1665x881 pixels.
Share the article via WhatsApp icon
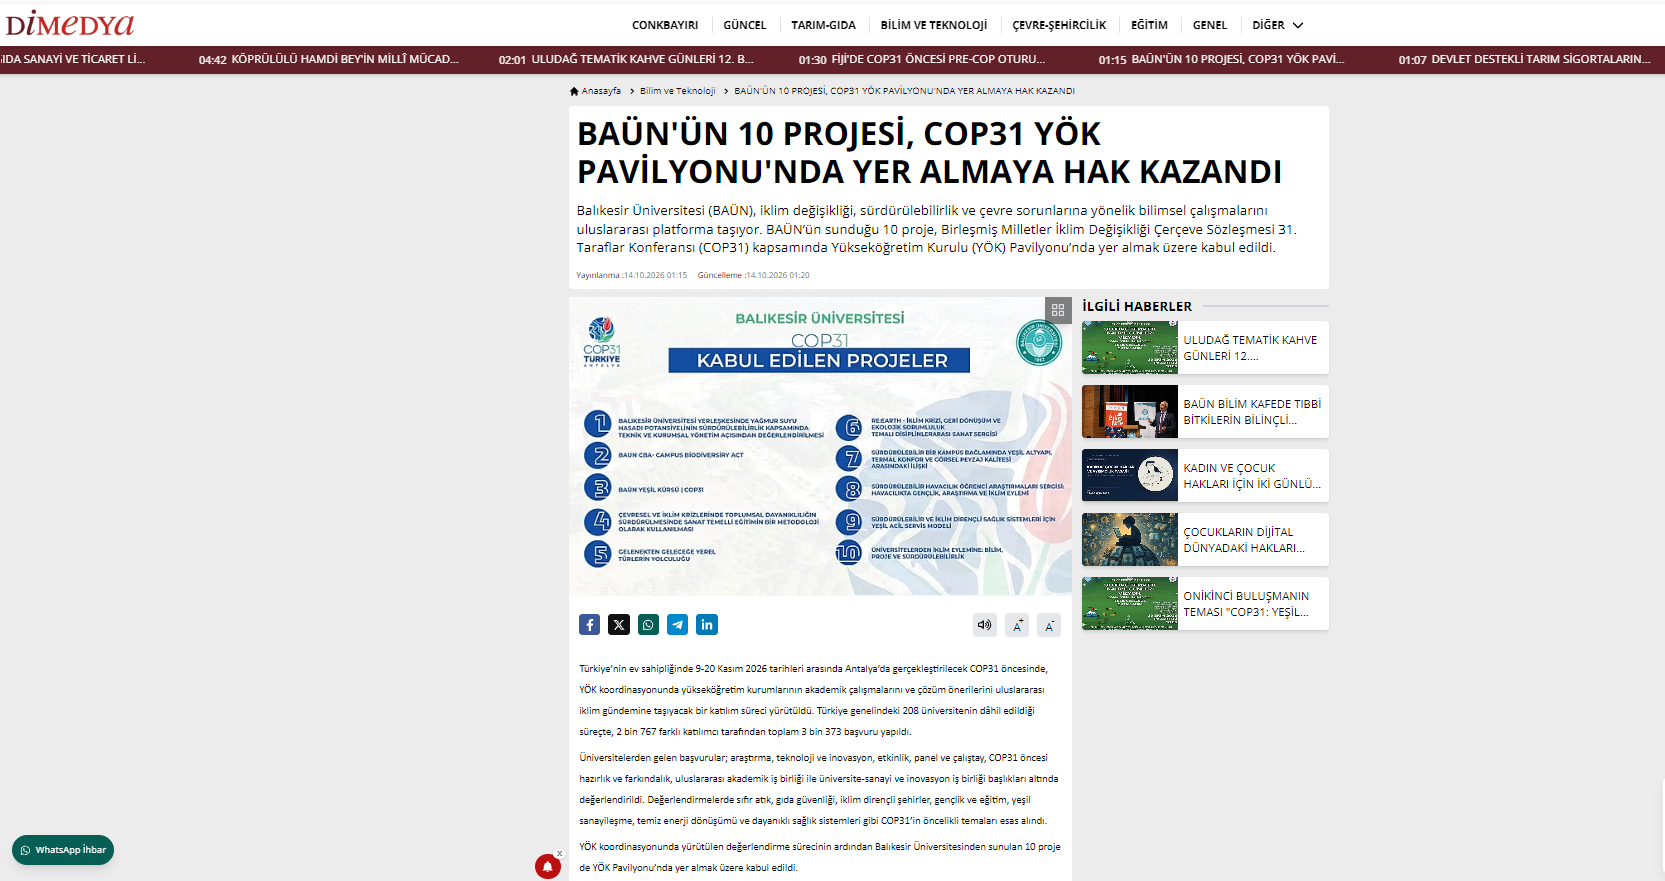pyautogui.click(x=648, y=625)
